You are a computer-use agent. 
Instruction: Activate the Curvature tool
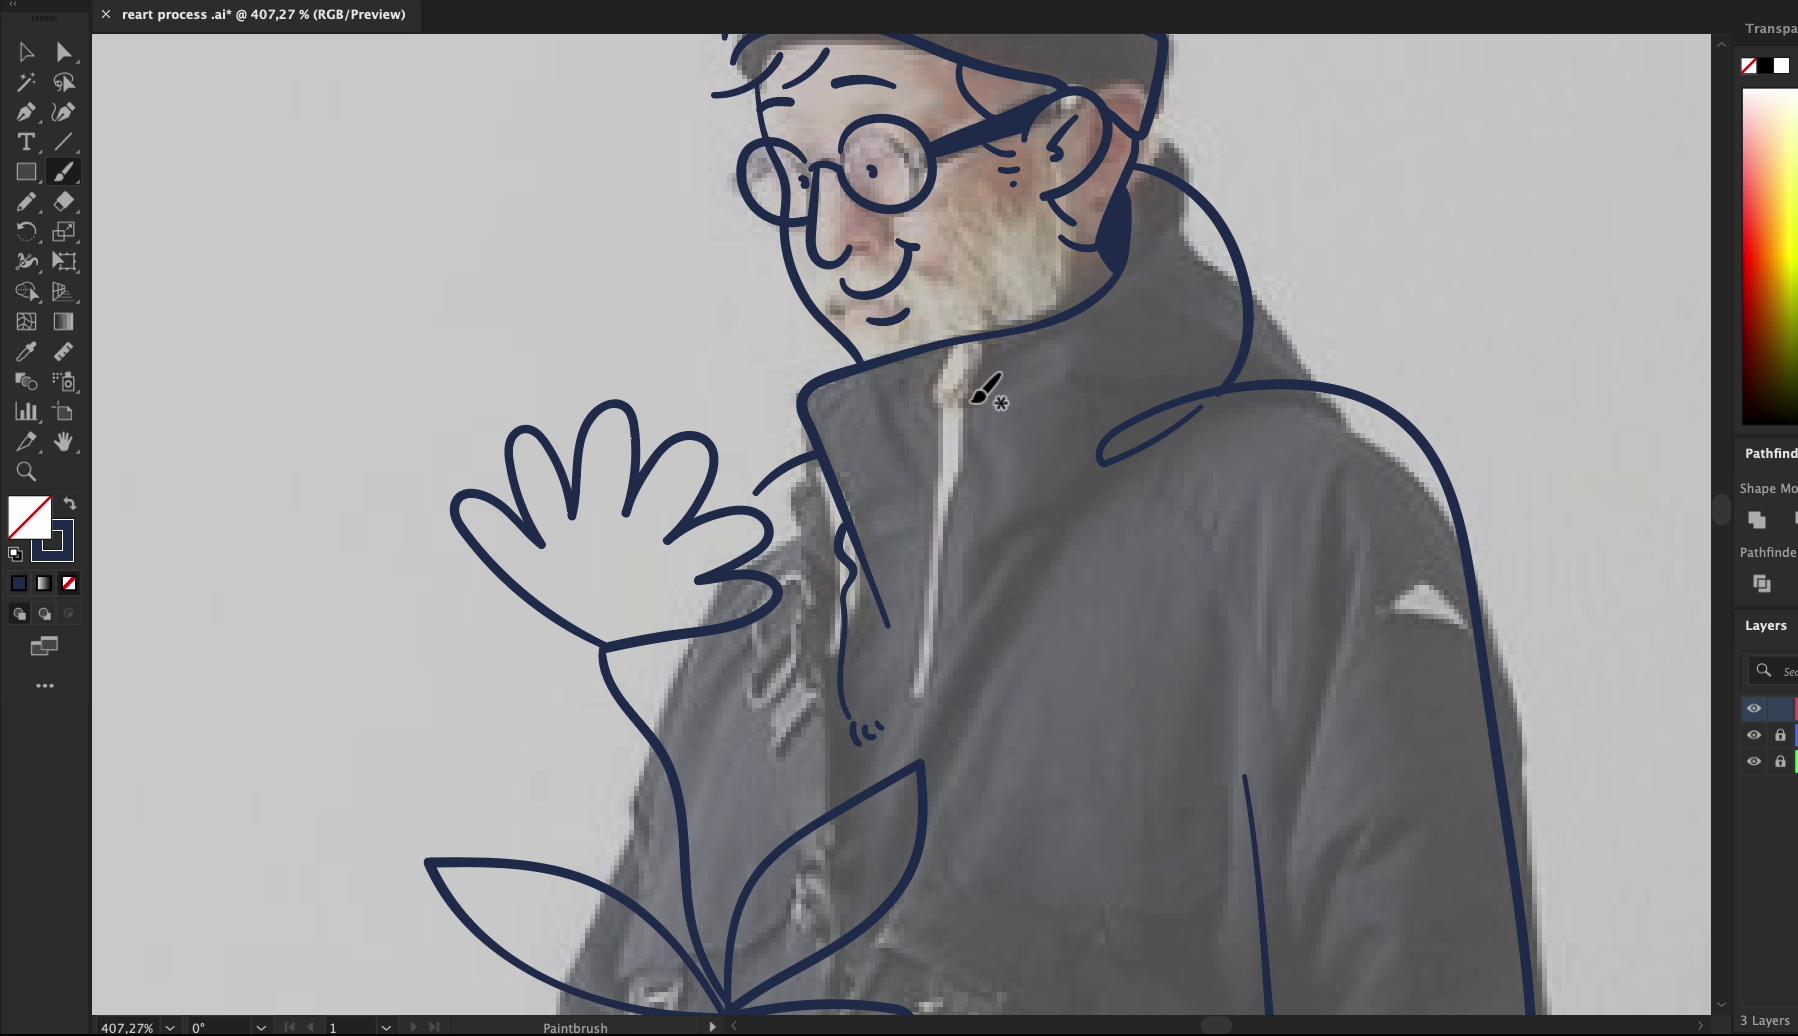64,112
